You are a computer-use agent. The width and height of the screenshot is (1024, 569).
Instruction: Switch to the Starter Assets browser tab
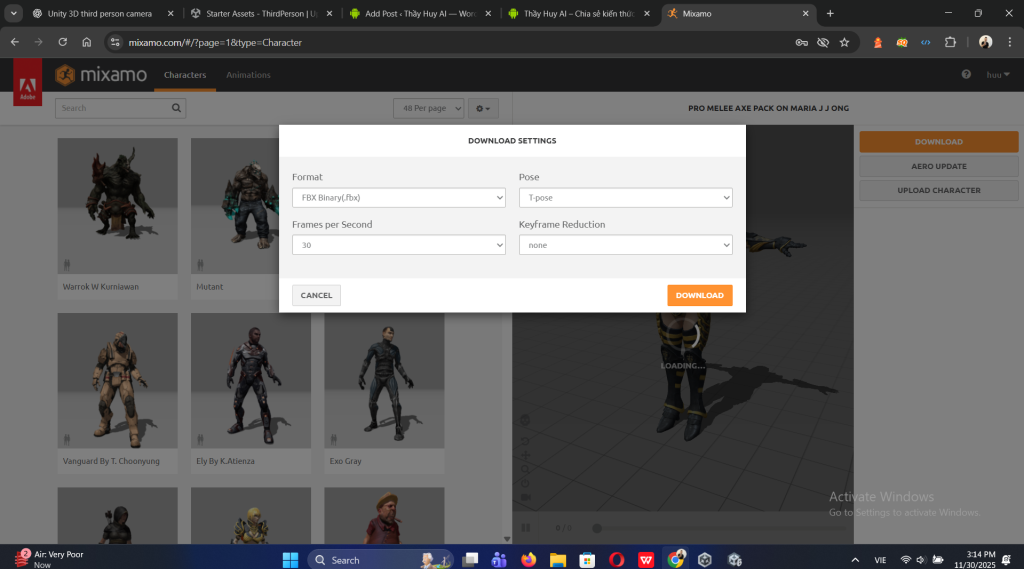point(256,14)
